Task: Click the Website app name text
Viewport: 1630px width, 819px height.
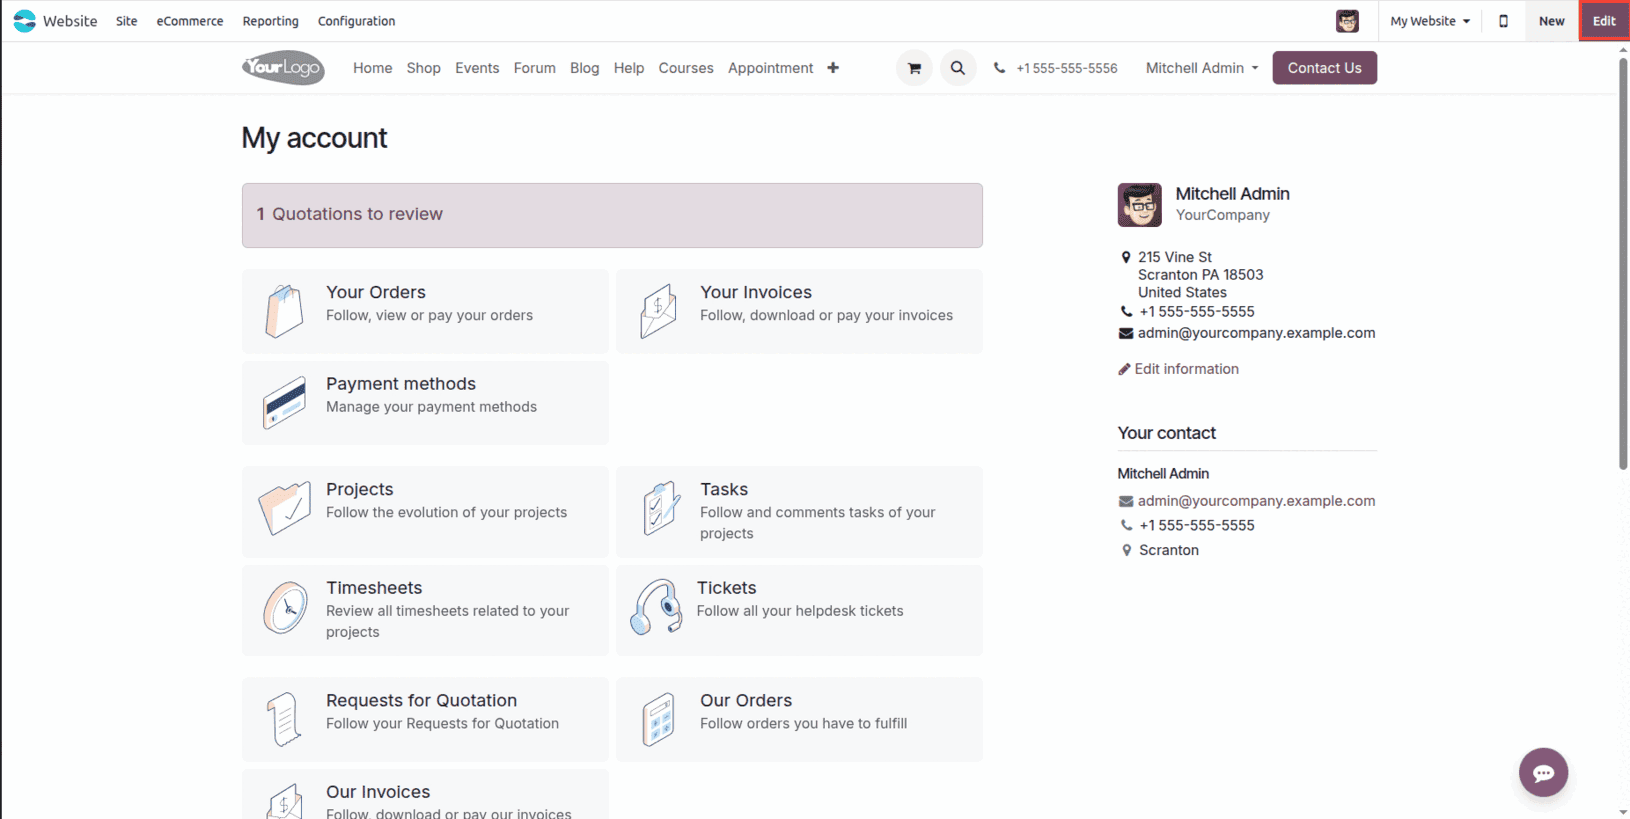Action: pos(70,21)
